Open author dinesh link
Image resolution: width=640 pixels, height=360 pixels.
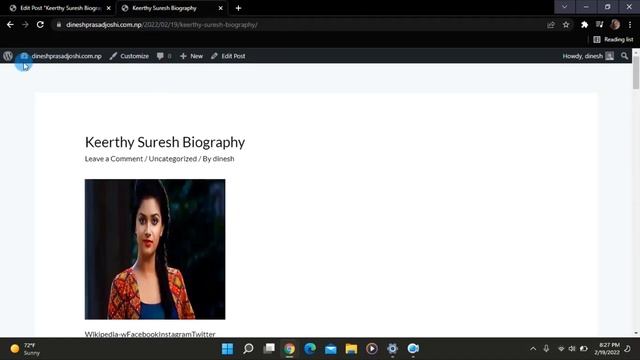(x=223, y=158)
